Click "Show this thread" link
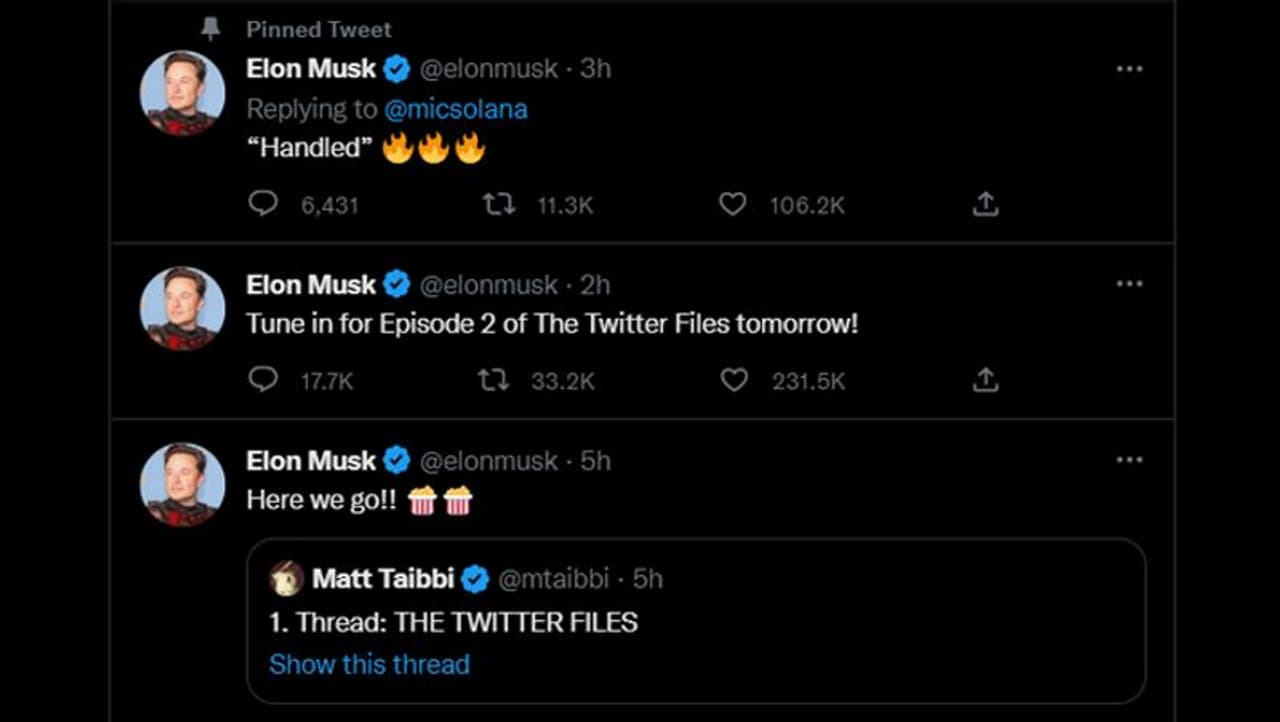Viewport: 1280px width, 722px height. pyautogui.click(x=369, y=664)
